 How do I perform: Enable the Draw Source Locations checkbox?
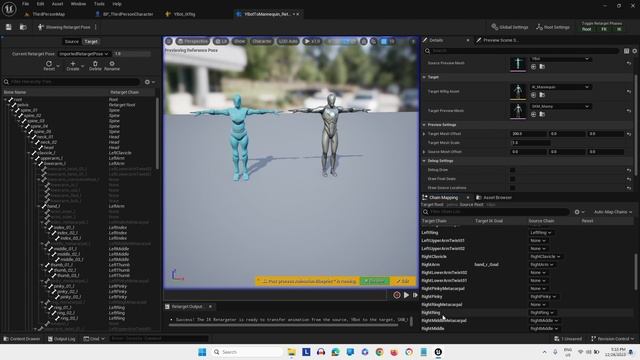click(513, 188)
